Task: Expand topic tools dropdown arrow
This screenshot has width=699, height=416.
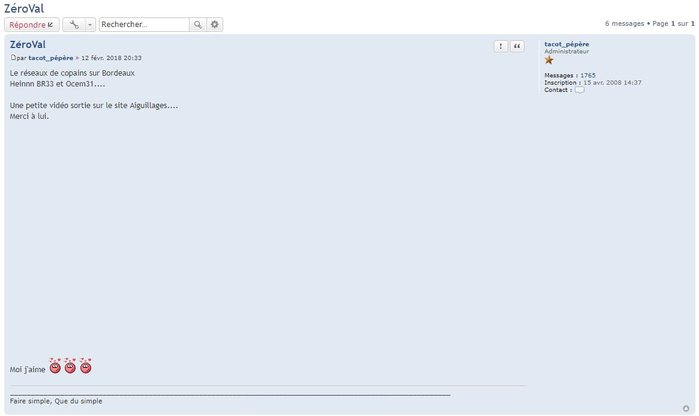Action: tap(90, 25)
